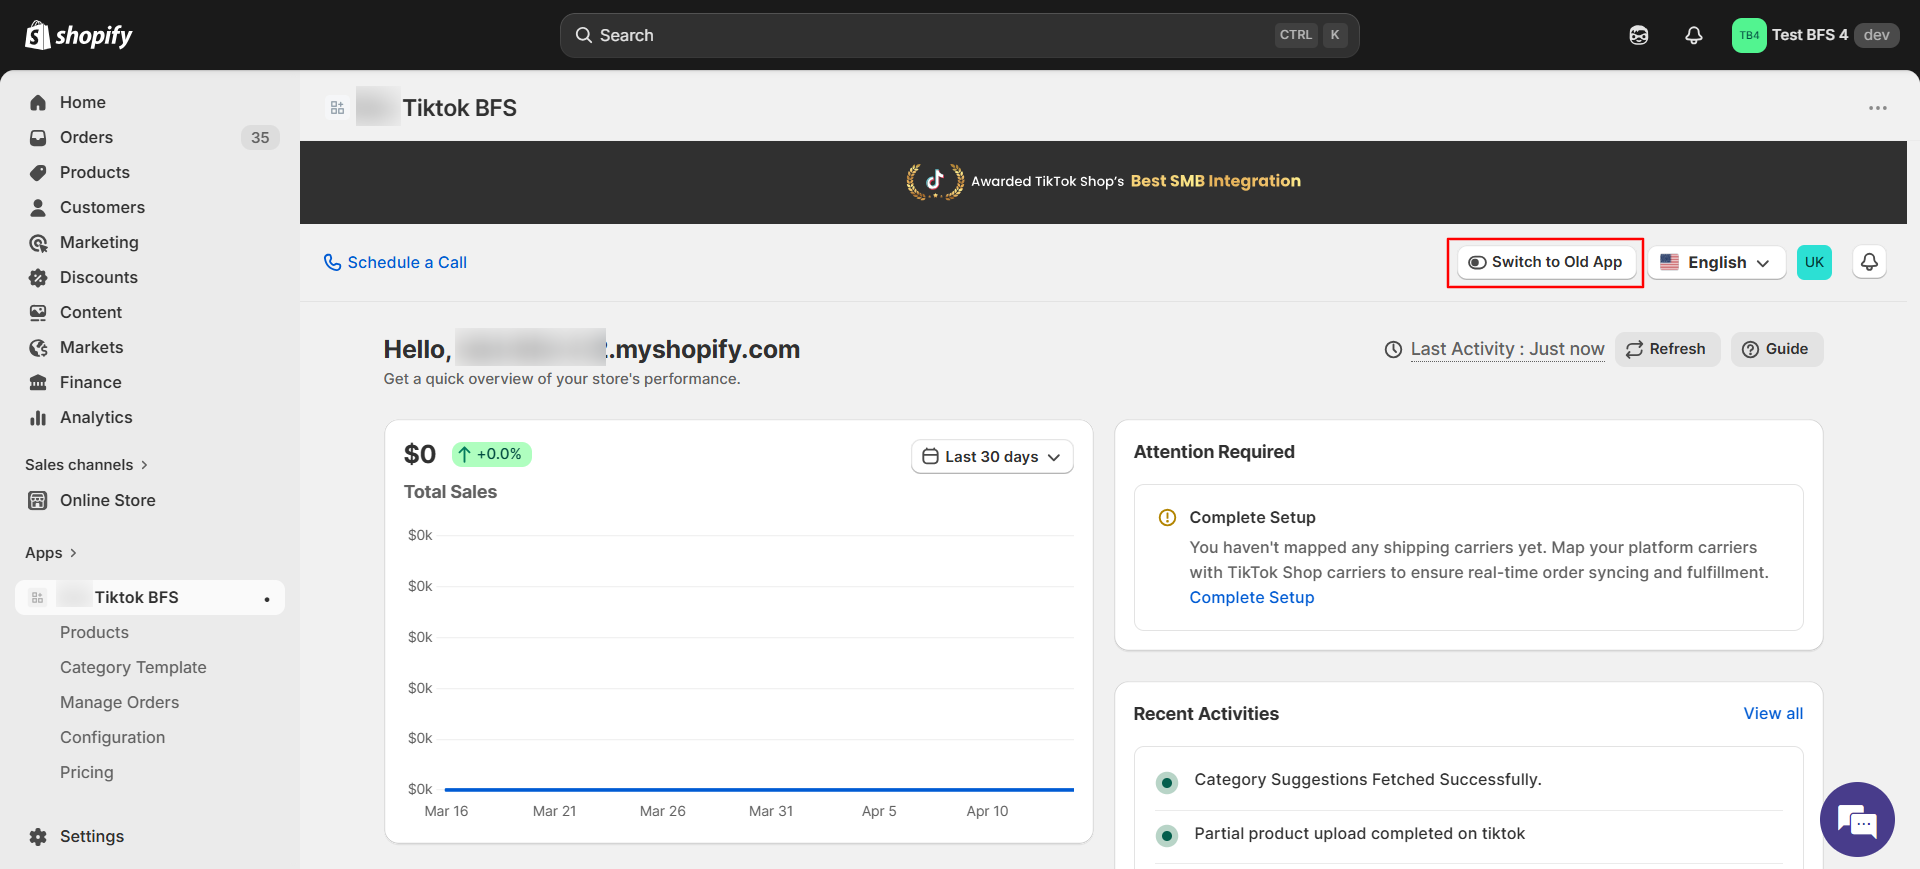Click the app notification bell icon
Viewport: 1920px width, 869px height.
[x=1869, y=262]
